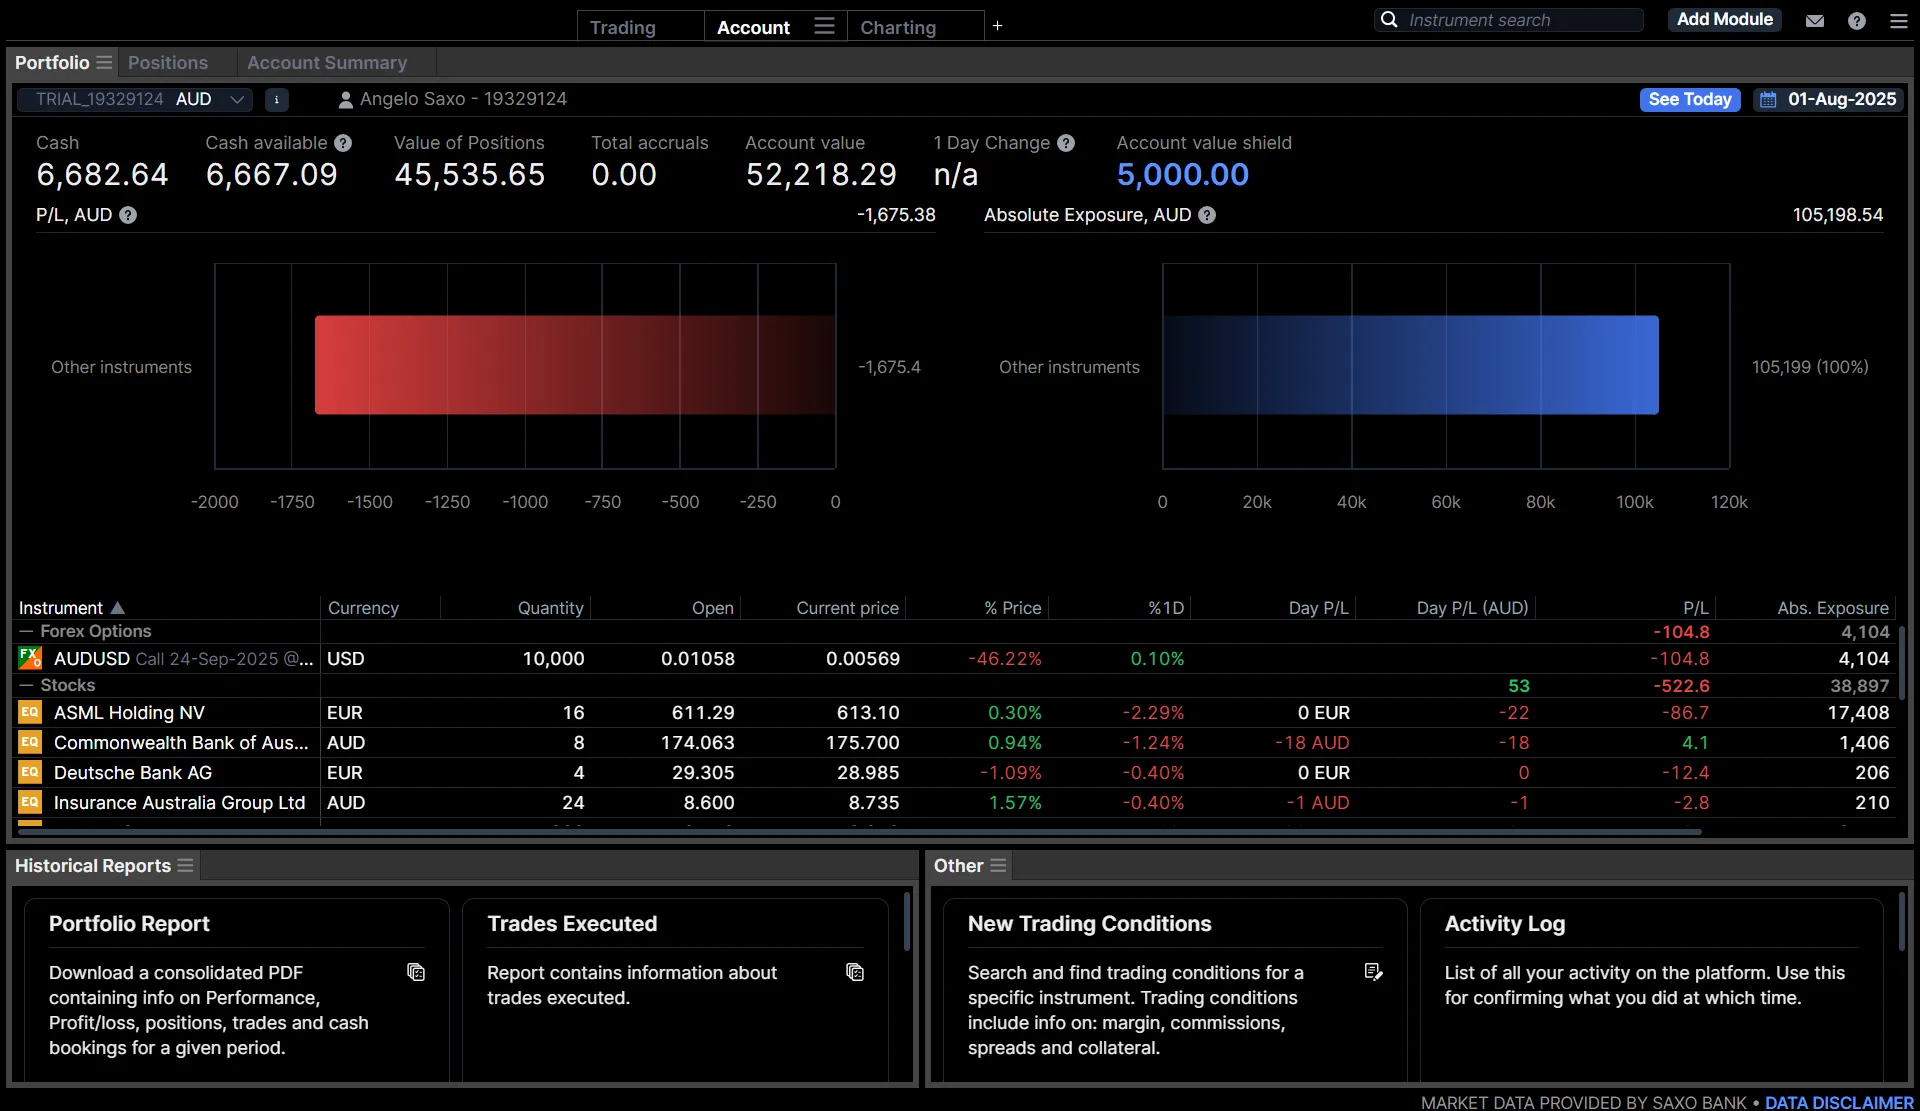1920x1111 pixels.
Task: Click the search magnifier icon
Action: [1389, 19]
